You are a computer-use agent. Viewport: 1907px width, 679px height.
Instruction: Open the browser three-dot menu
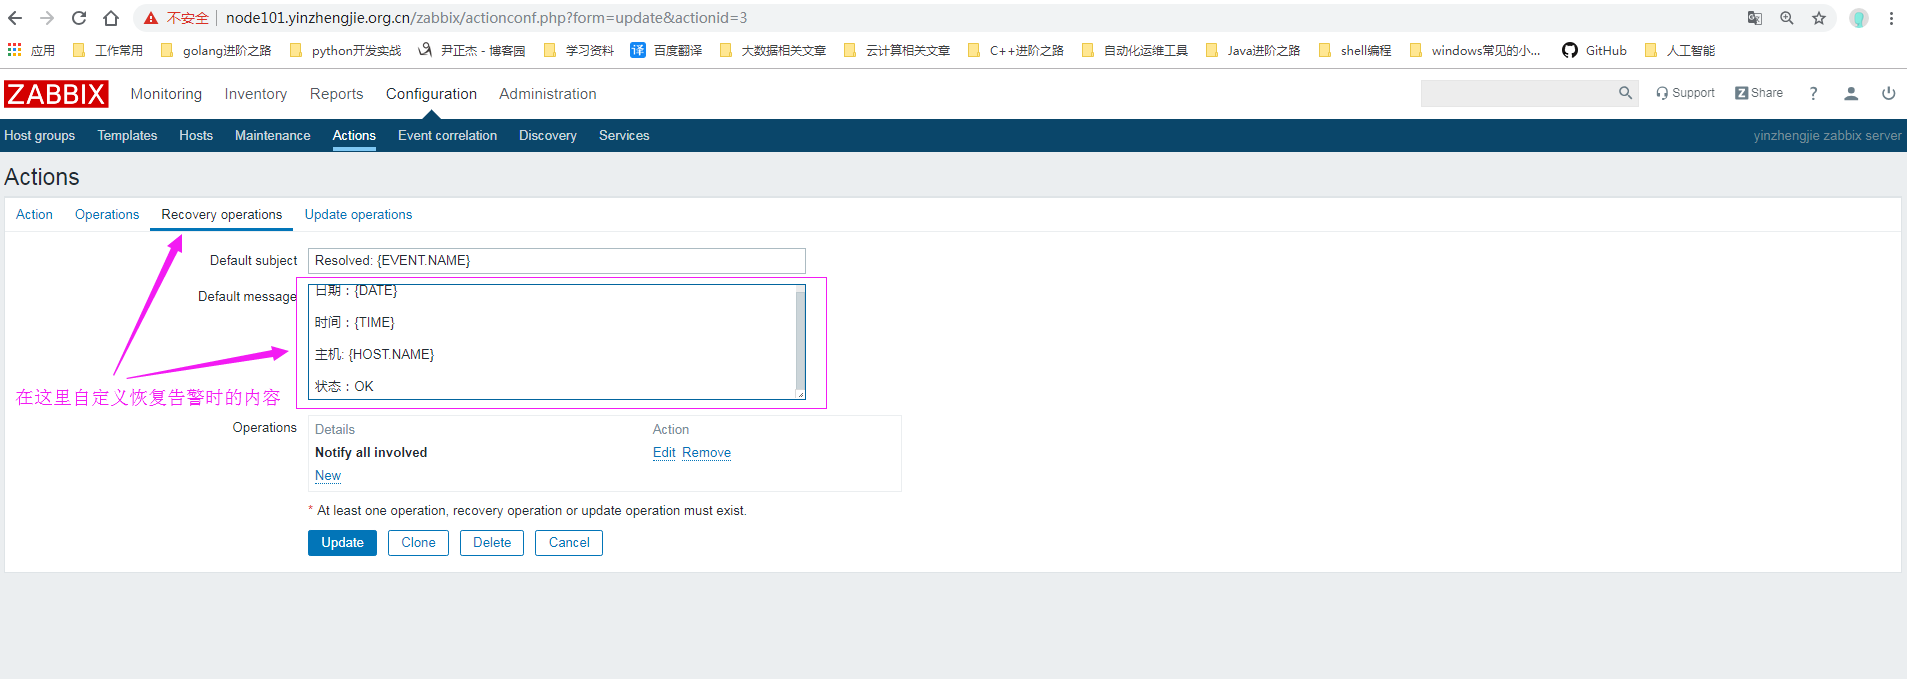point(1891,18)
